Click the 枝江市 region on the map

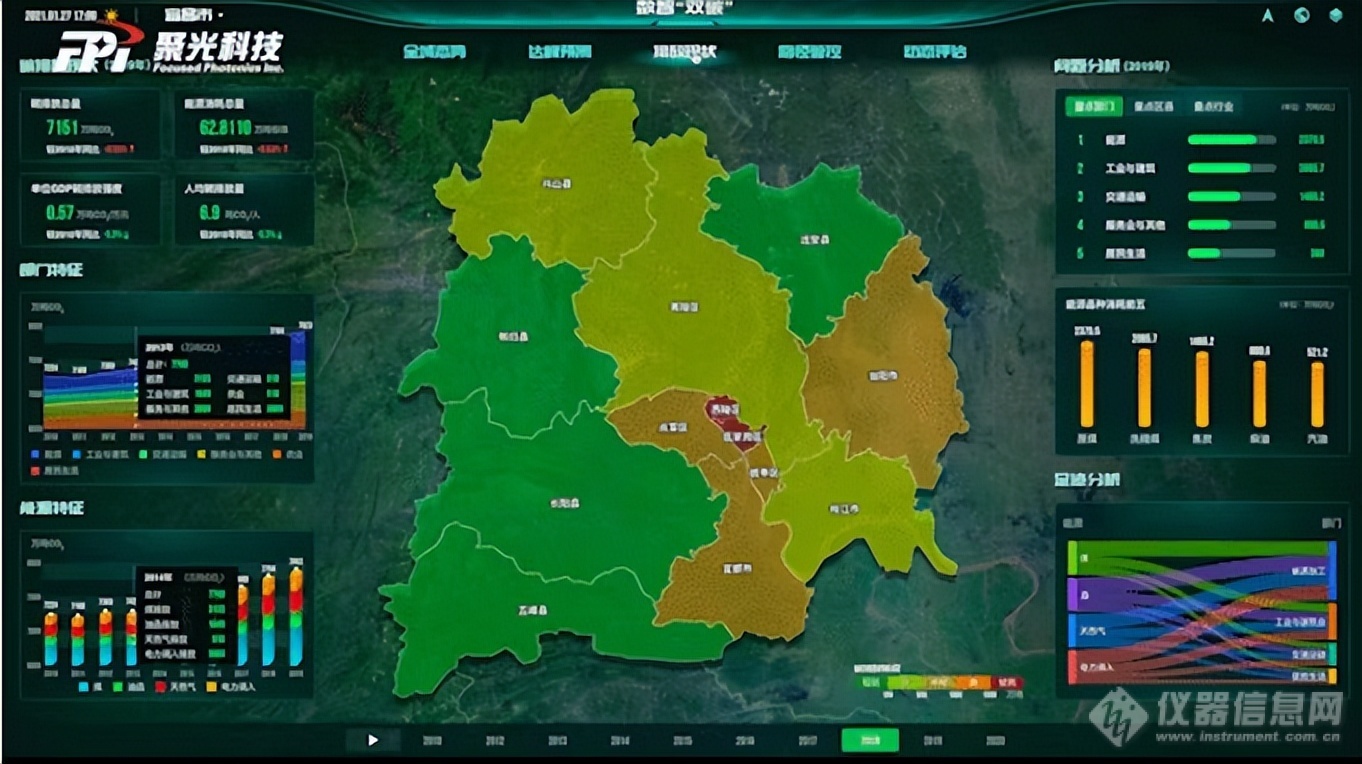point(844,509)
